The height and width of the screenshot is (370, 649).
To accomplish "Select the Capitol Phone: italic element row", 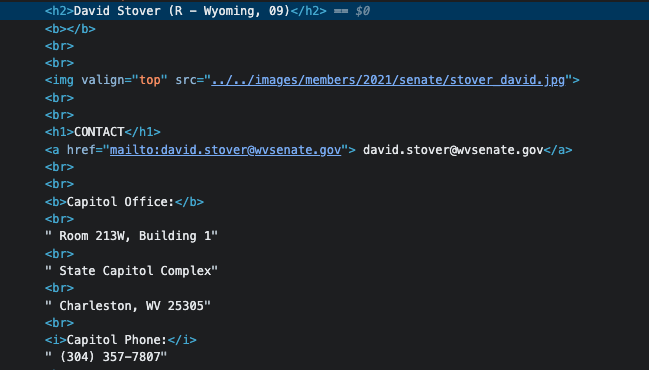I will [120, 340].
